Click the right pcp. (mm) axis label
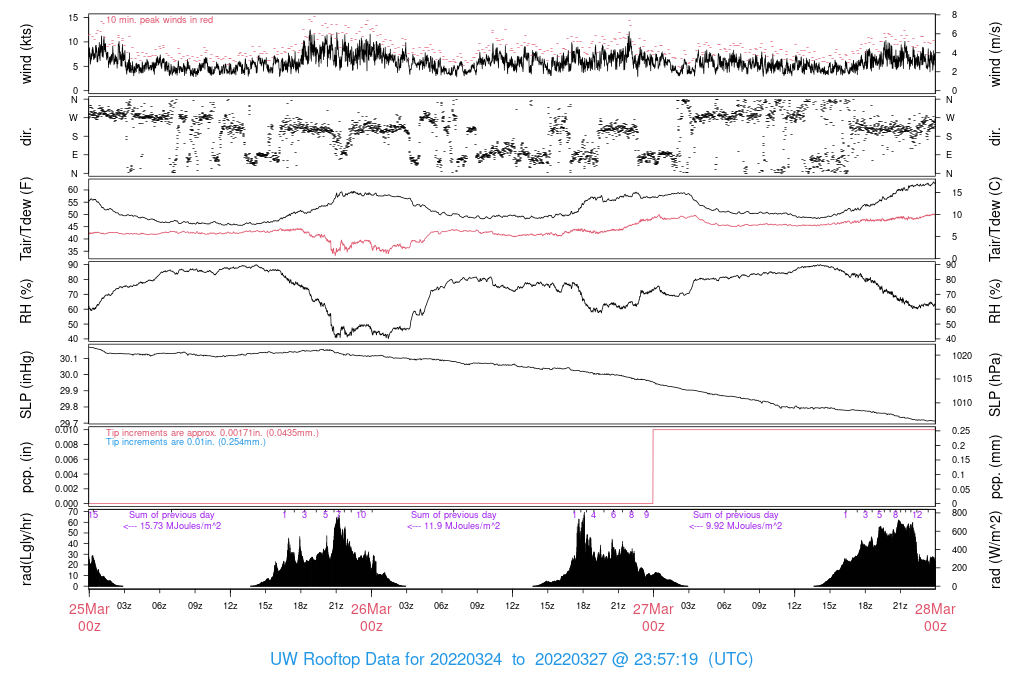 (995, 467)
